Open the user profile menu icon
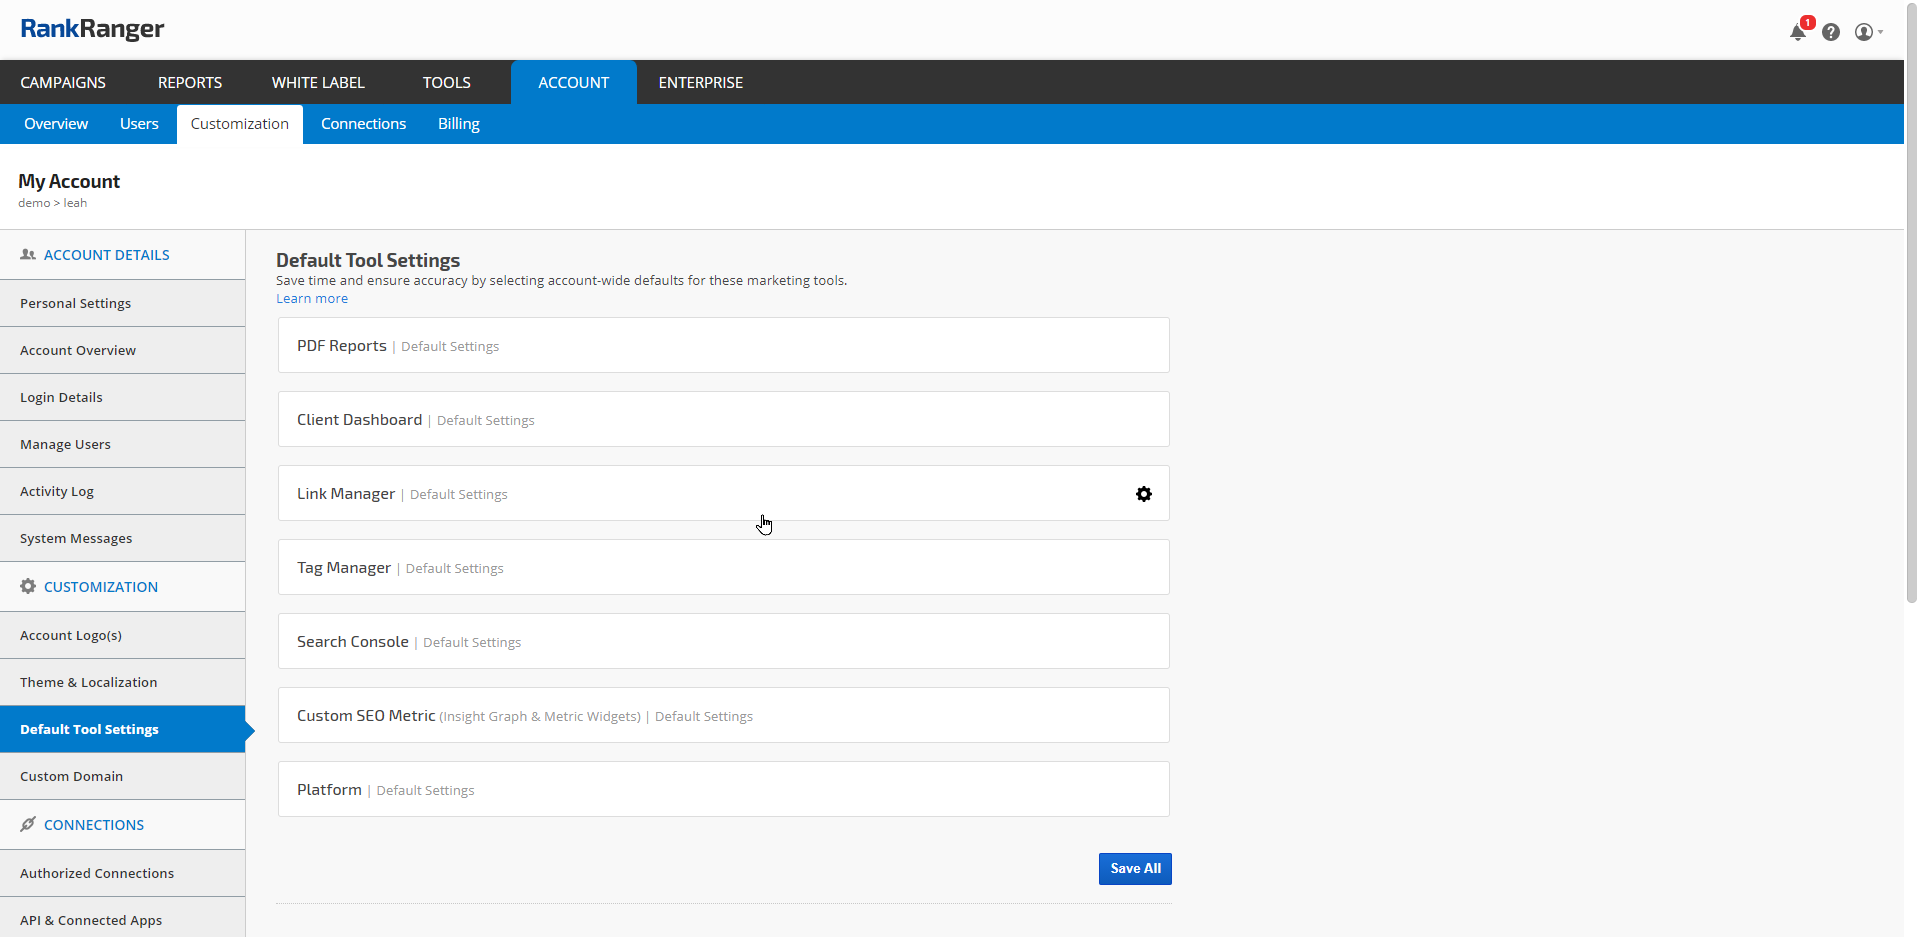This screenshot has width=1920, height=937. [1866, 32]
